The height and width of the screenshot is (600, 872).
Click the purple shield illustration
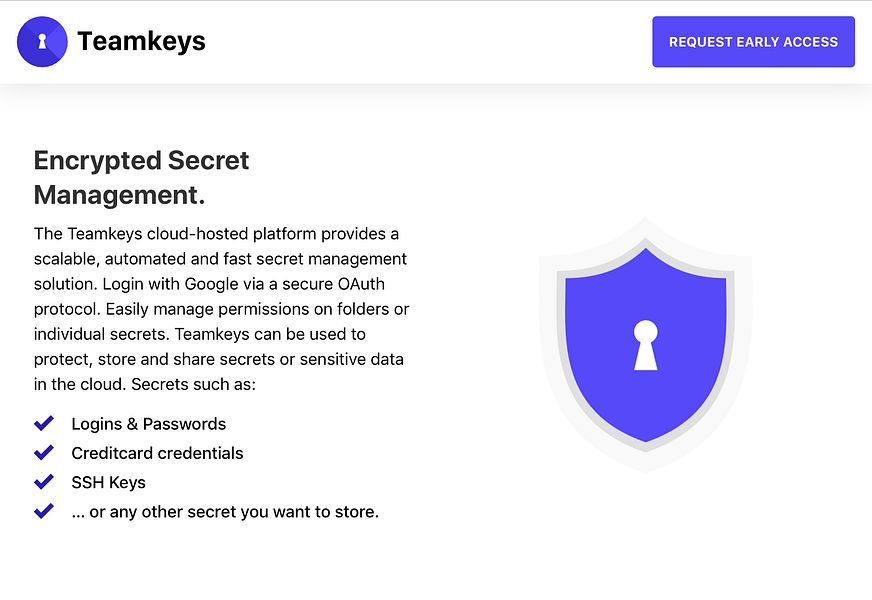click(646, 345)
